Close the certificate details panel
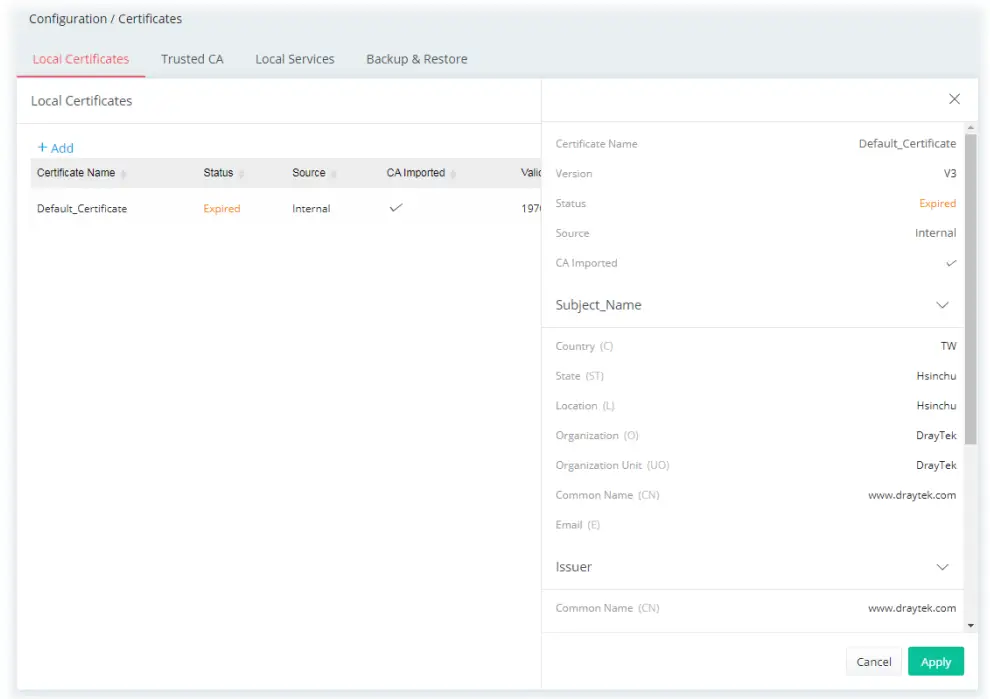This screenshot has width=990, height=699. 954,99
